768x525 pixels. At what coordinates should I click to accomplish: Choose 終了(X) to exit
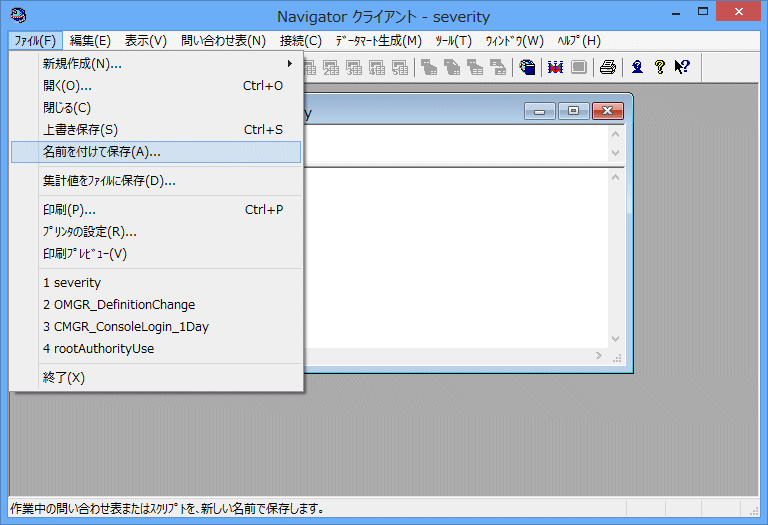(156, 378)
